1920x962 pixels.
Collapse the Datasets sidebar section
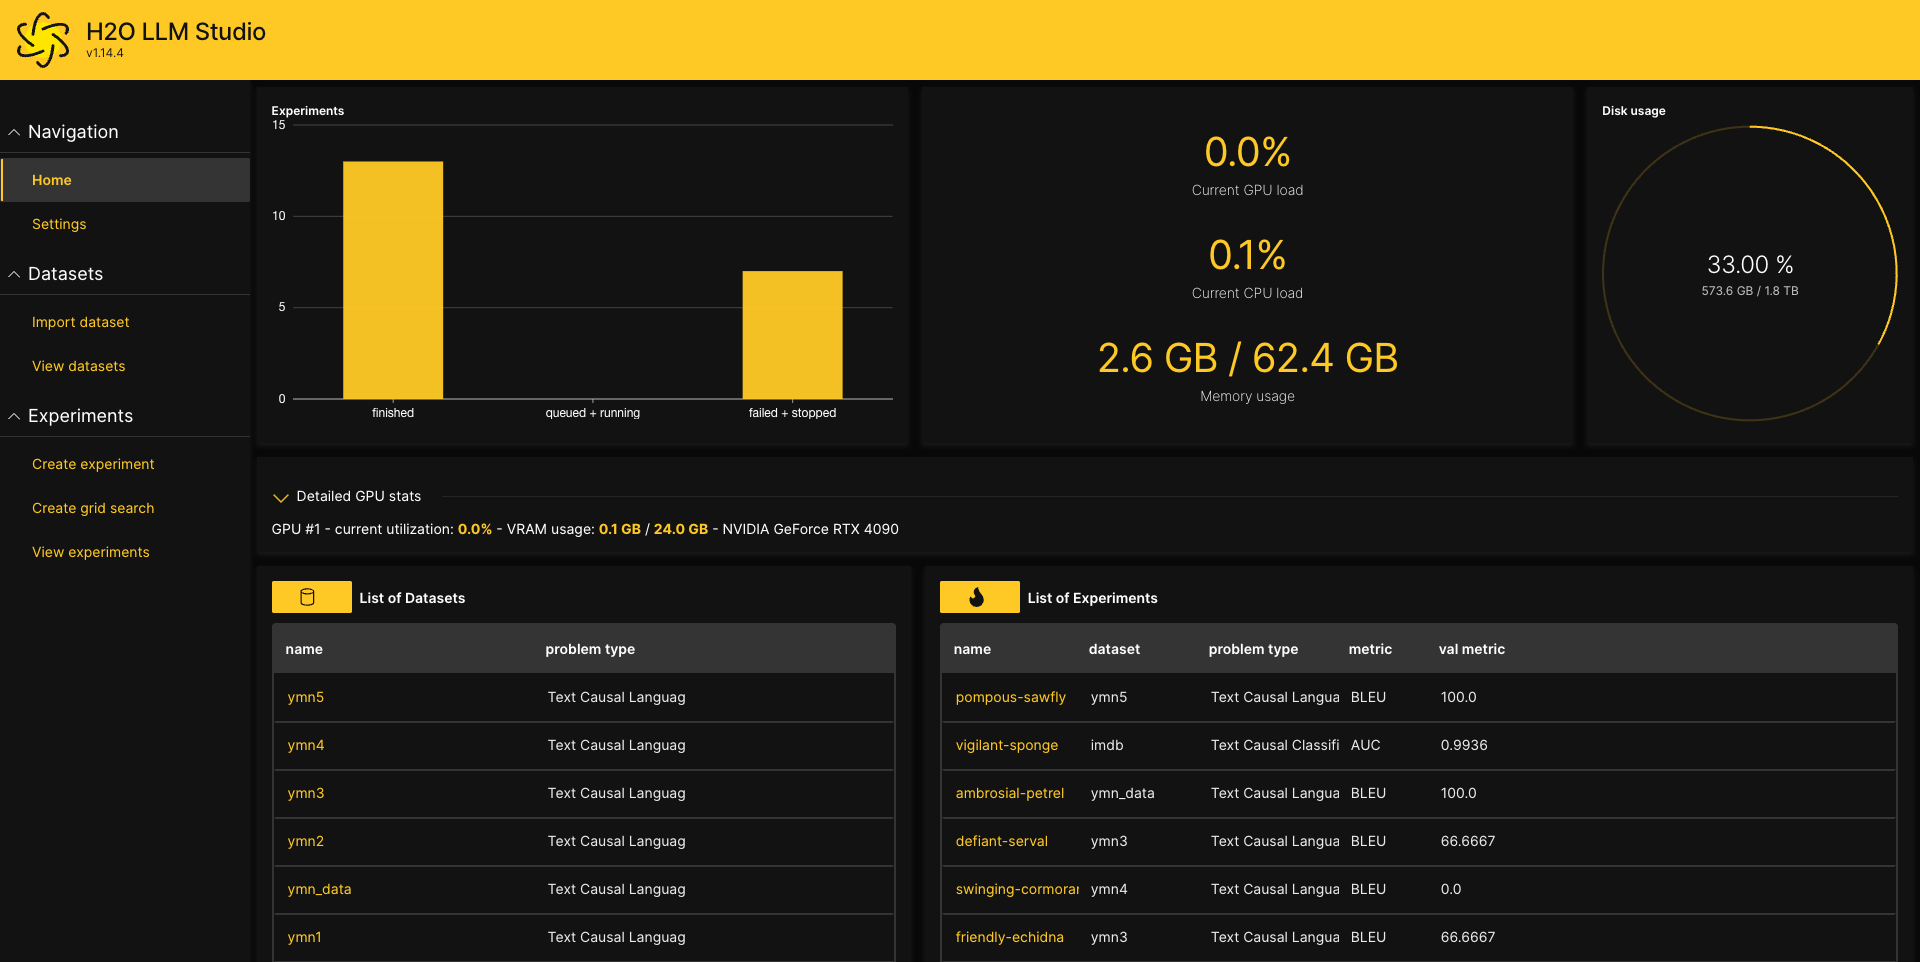pos(14,274)
